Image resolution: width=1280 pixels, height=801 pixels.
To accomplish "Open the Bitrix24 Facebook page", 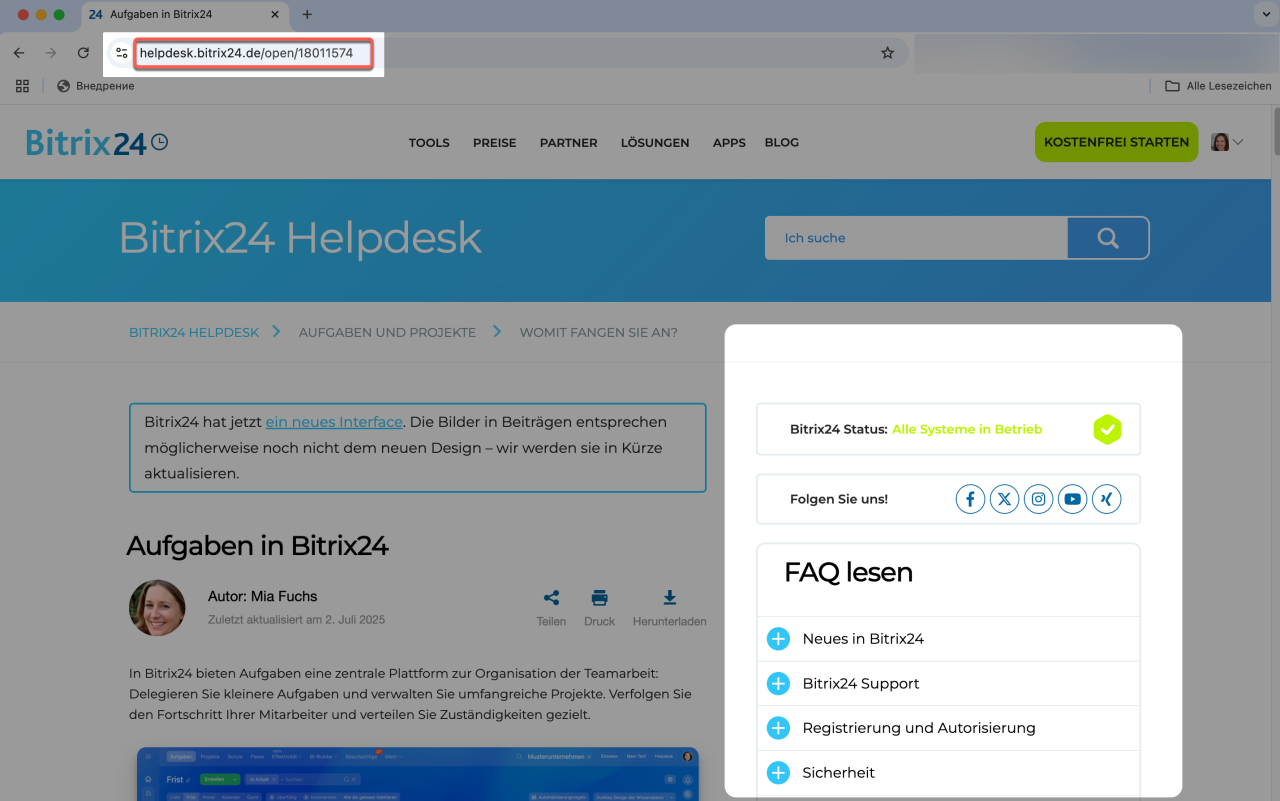I will coord(970,499).
